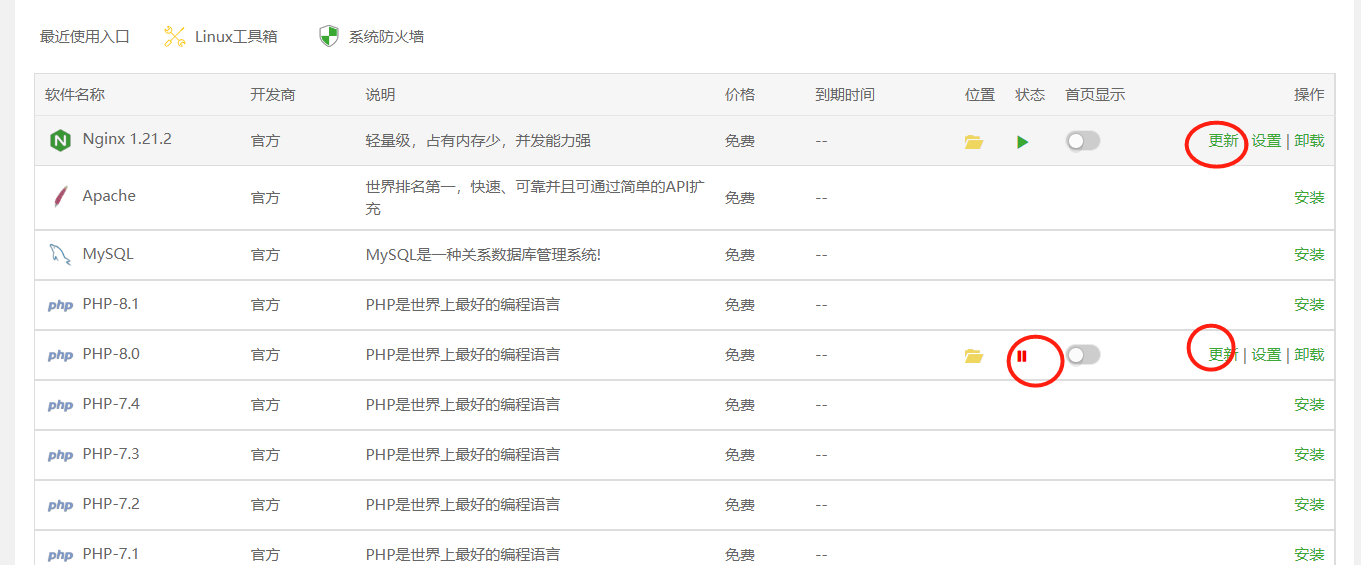Click the 状态 column header
Viewport: 1361px width, 565px height.
[1030, 95]
